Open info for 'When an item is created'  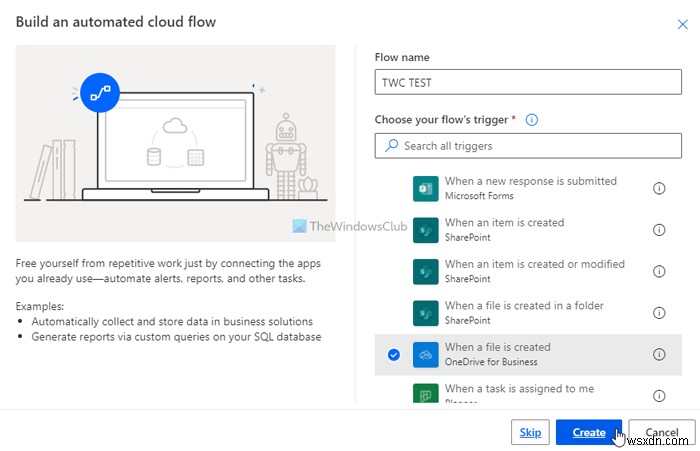coord(659,230)
